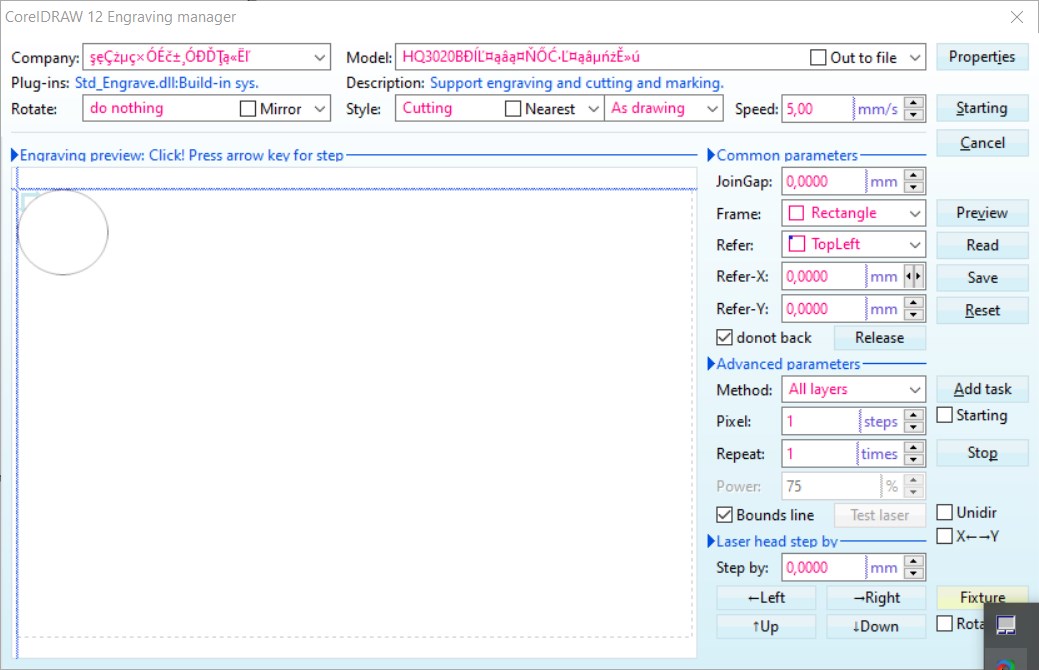The image size is (1039, 670).
Task: Click the Rectangle frame shape icon
Action: point(796,213)
